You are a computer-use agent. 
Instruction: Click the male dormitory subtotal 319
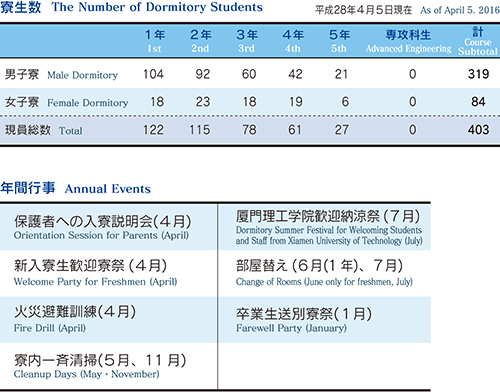pyautogui.click(x=478, y=74)
